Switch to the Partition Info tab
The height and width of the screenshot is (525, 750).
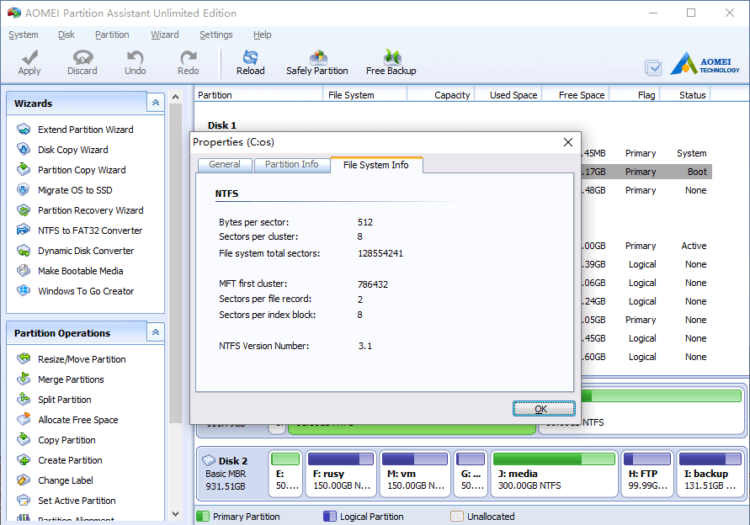pyautogui.click(x=291, y=165)
